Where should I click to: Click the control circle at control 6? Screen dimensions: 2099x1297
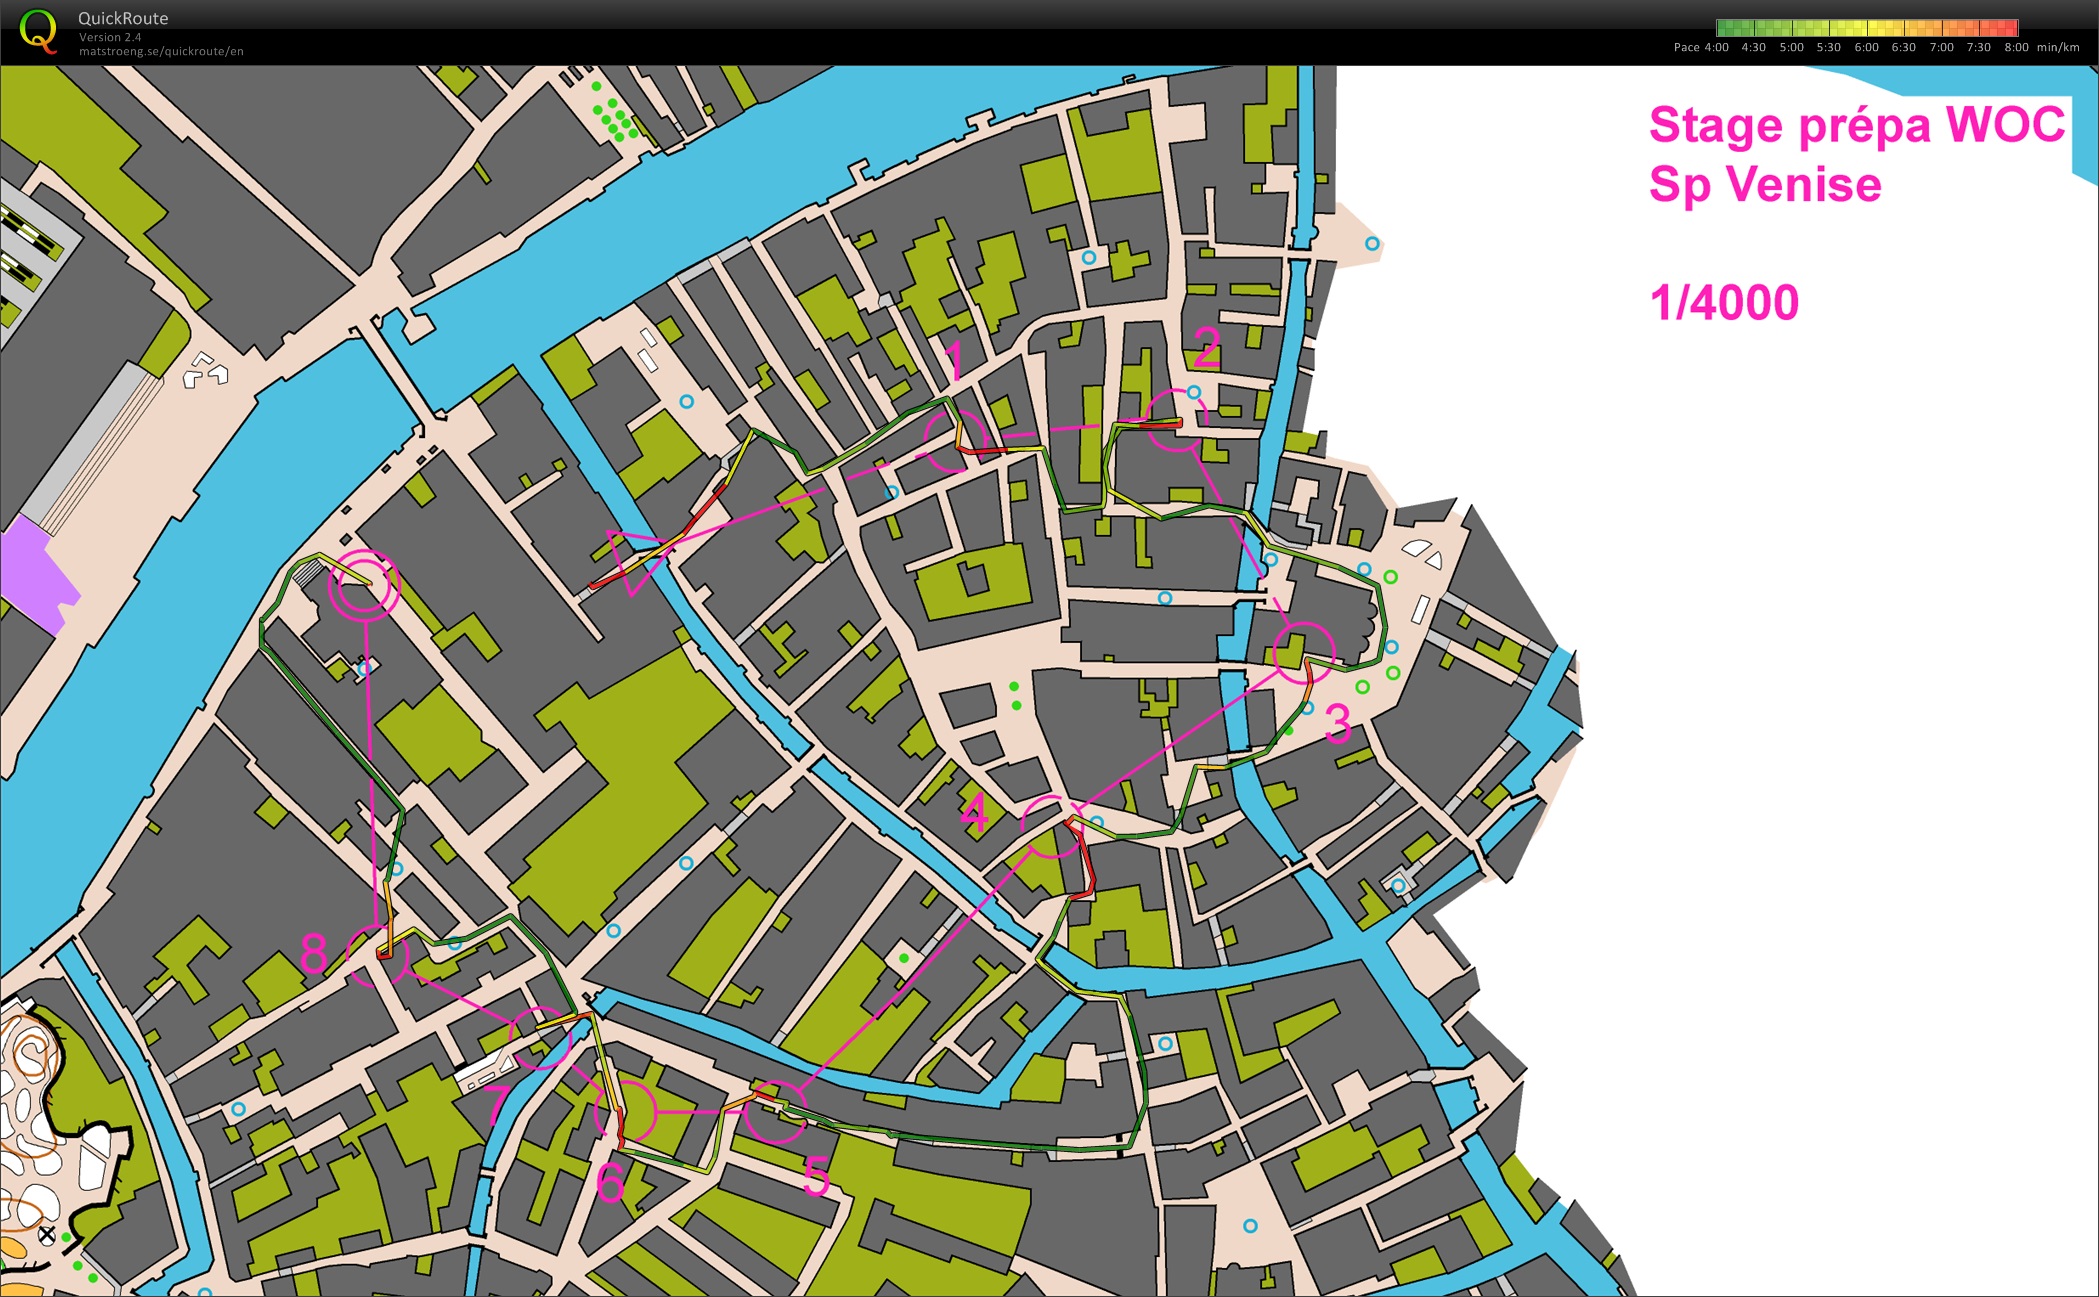[x=625, y=1112]
